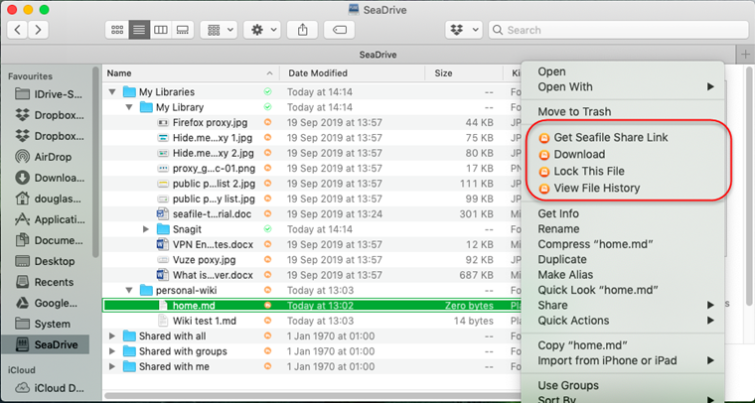This screenshot has width=755, height=403.
Task: Select VPN En...tes.docx file
Action: tap(213, 245)
